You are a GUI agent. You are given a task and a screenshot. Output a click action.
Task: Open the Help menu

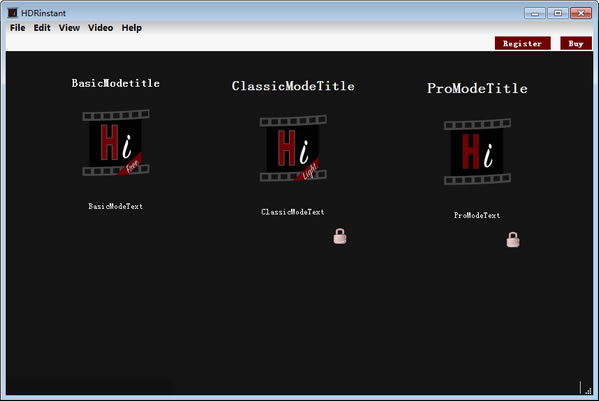(131, 28)
